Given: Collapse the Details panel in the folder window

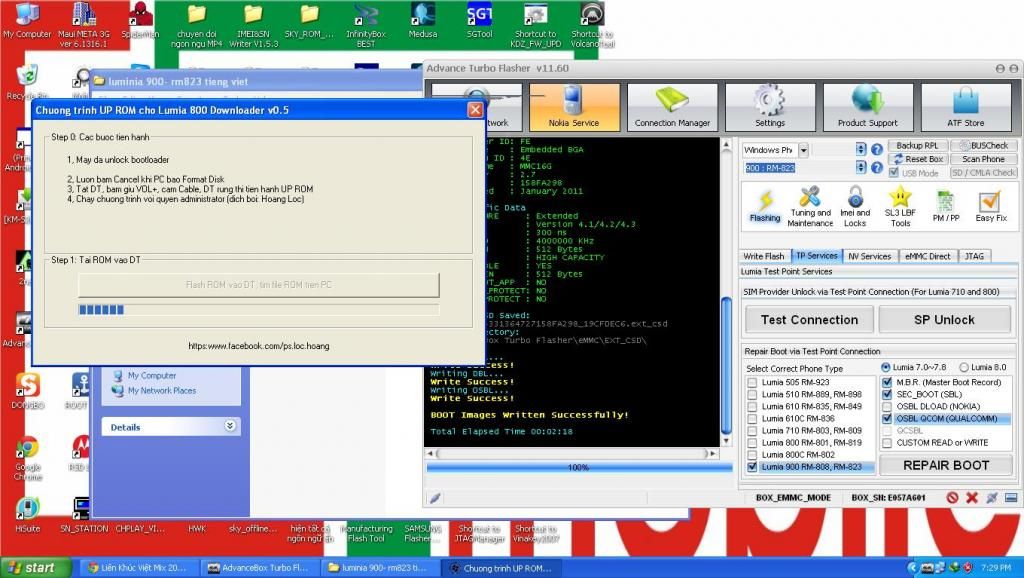Looking at the screenshot, I should pyautogui.click(x=230, y=426).
